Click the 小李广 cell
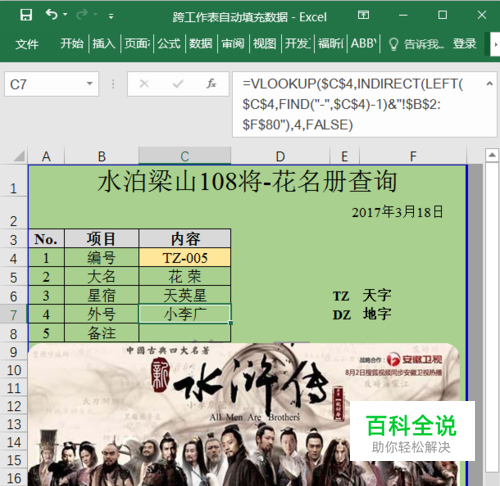Viewport: 500px width, 486px height. (185, 314)
